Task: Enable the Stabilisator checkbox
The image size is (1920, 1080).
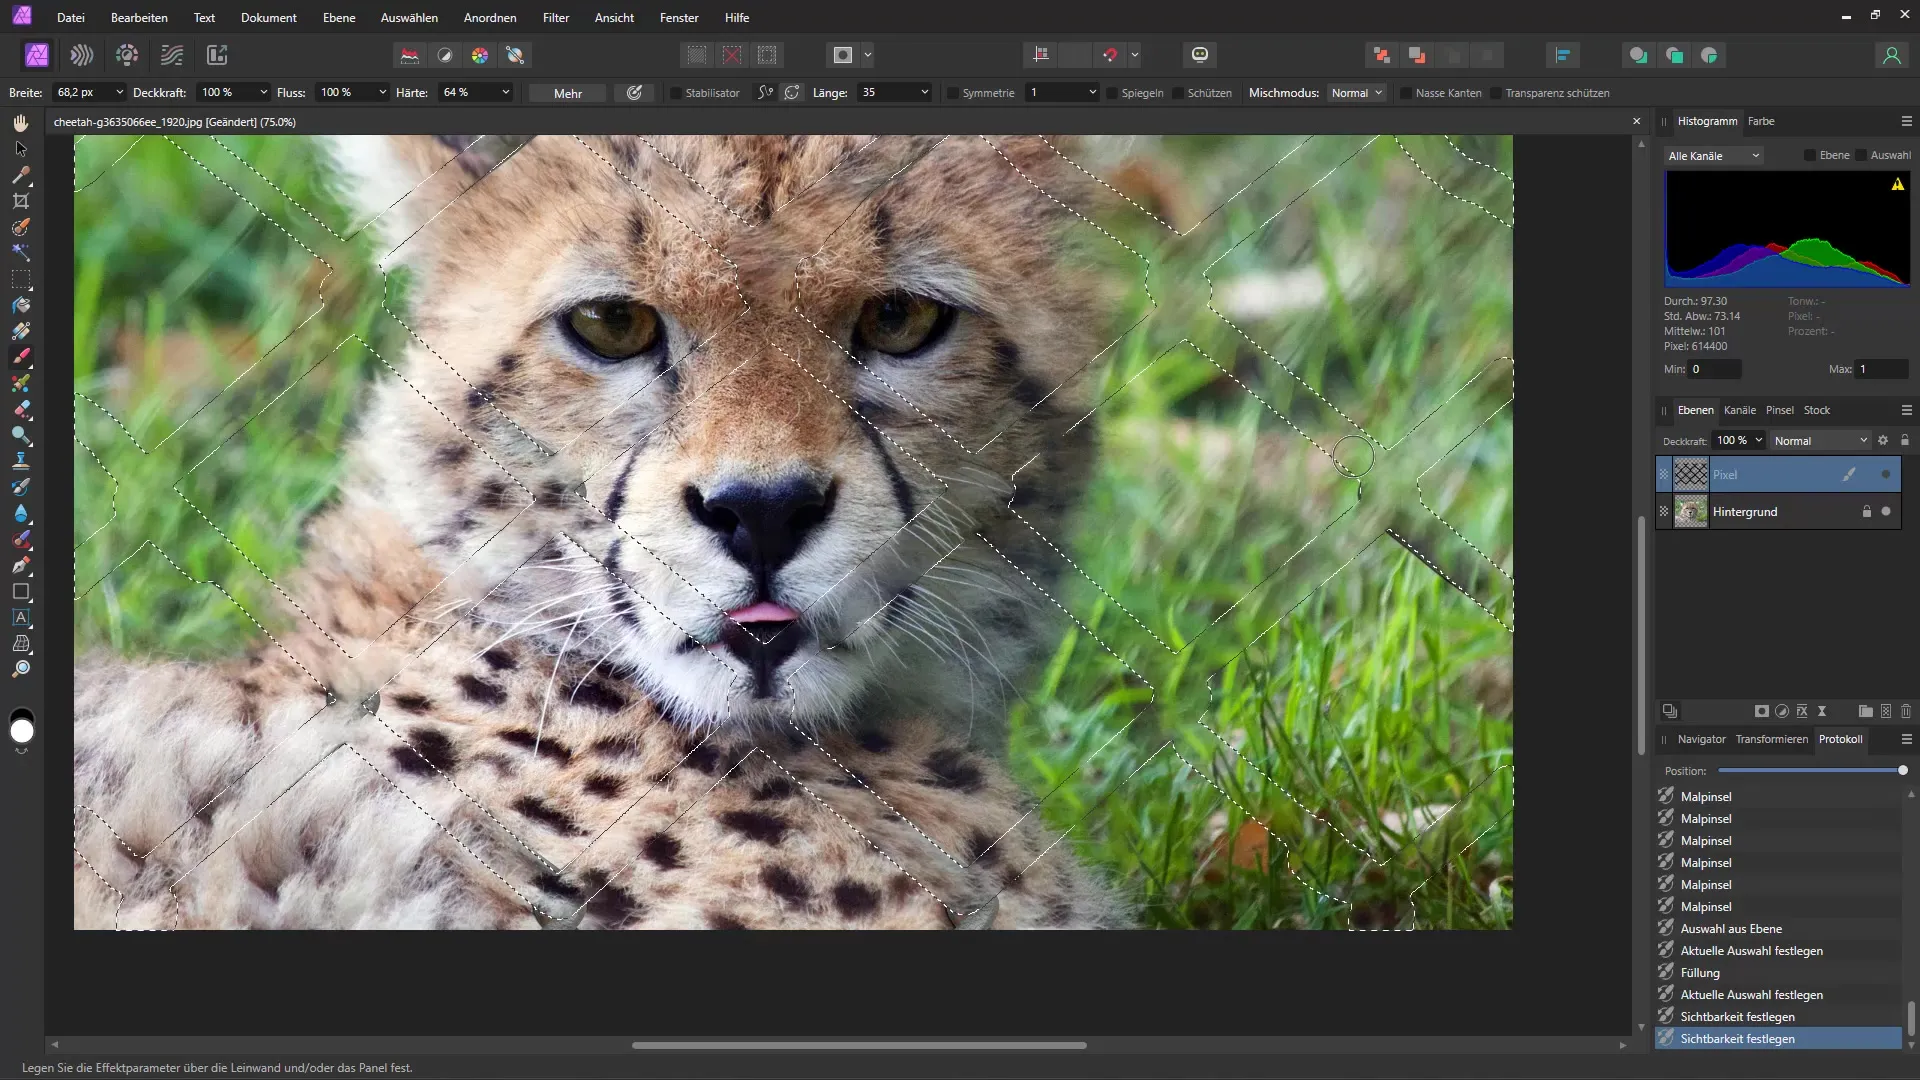Action: click(x=676, y=93)
